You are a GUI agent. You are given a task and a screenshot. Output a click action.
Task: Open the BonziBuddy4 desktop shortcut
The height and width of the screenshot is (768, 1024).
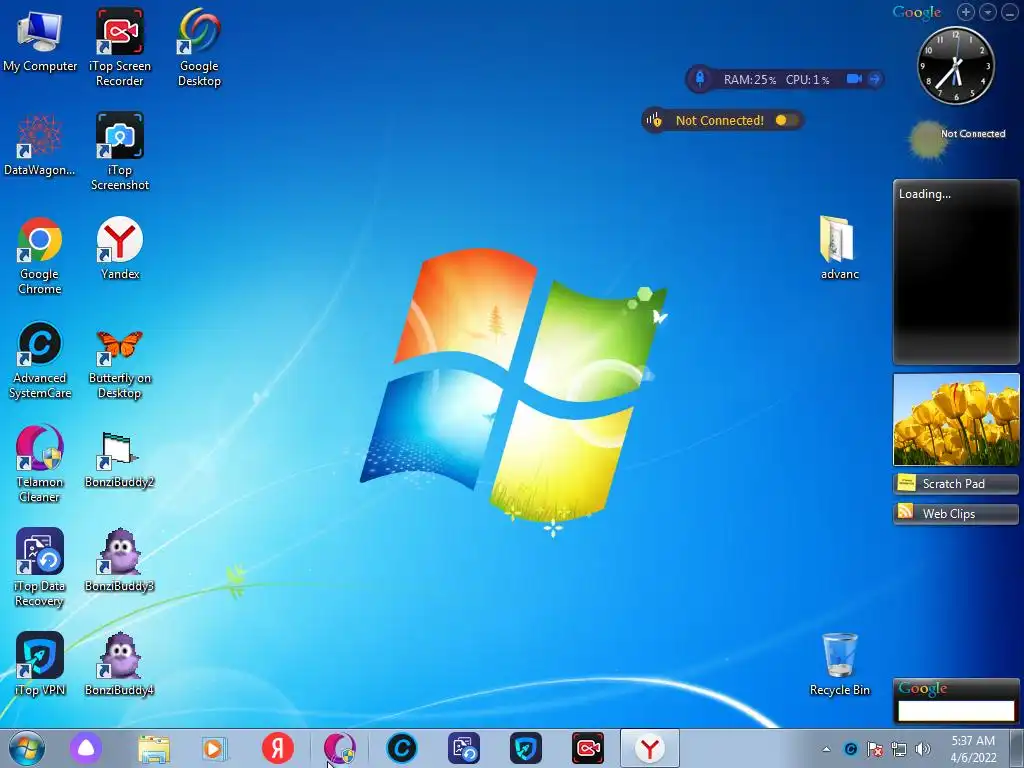click(120, 664)
